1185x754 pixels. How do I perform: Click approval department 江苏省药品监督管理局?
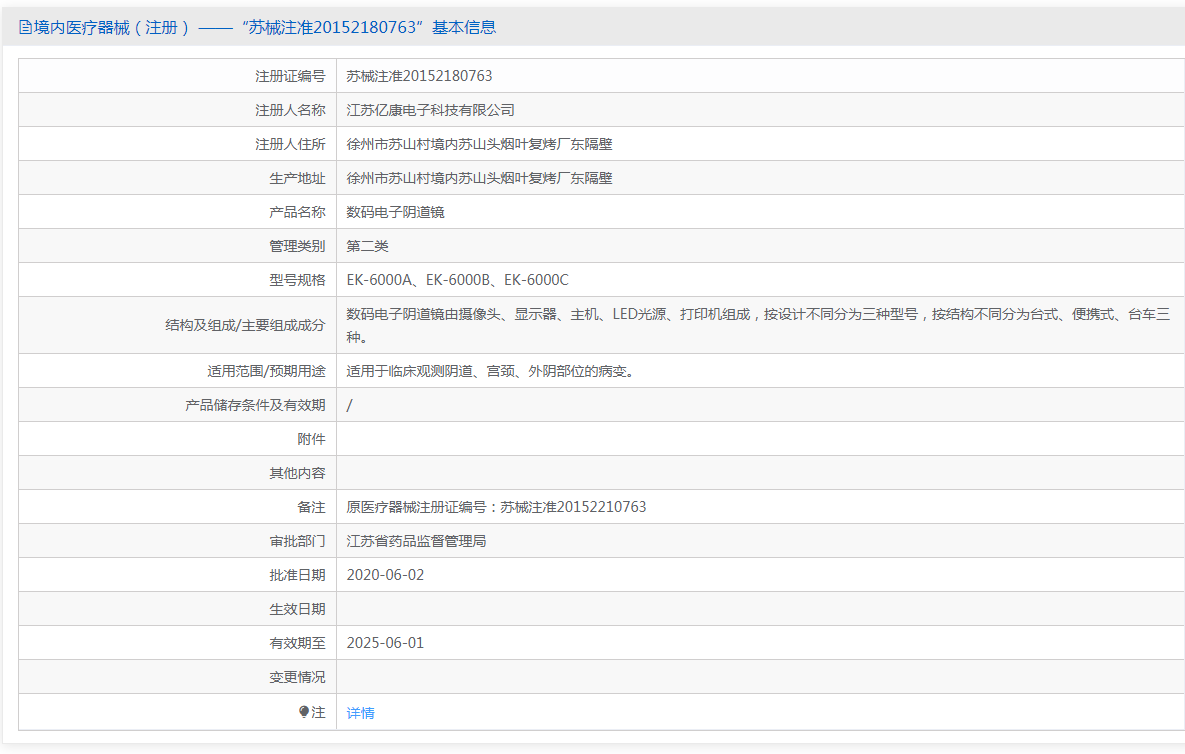pyautogui.click(x=416, y=541)
